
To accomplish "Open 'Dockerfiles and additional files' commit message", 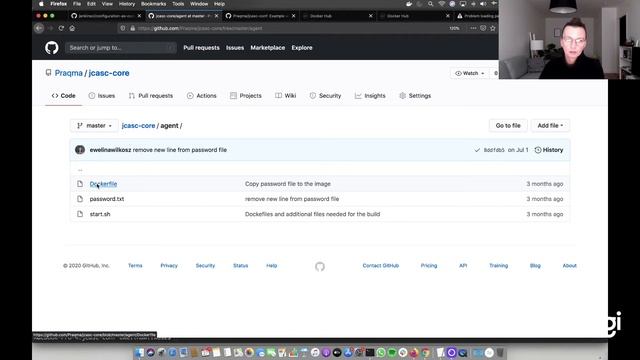I will tap(312, 214).
